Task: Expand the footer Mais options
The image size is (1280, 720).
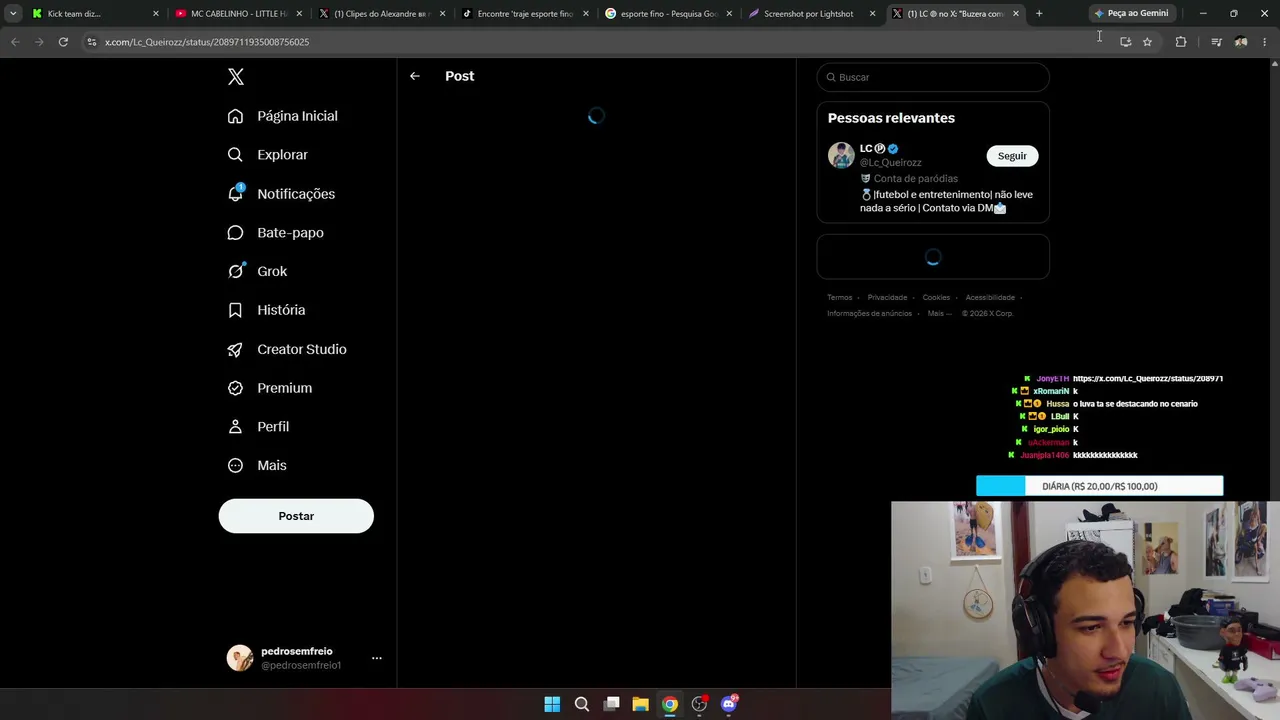Action: pos(939,313)
